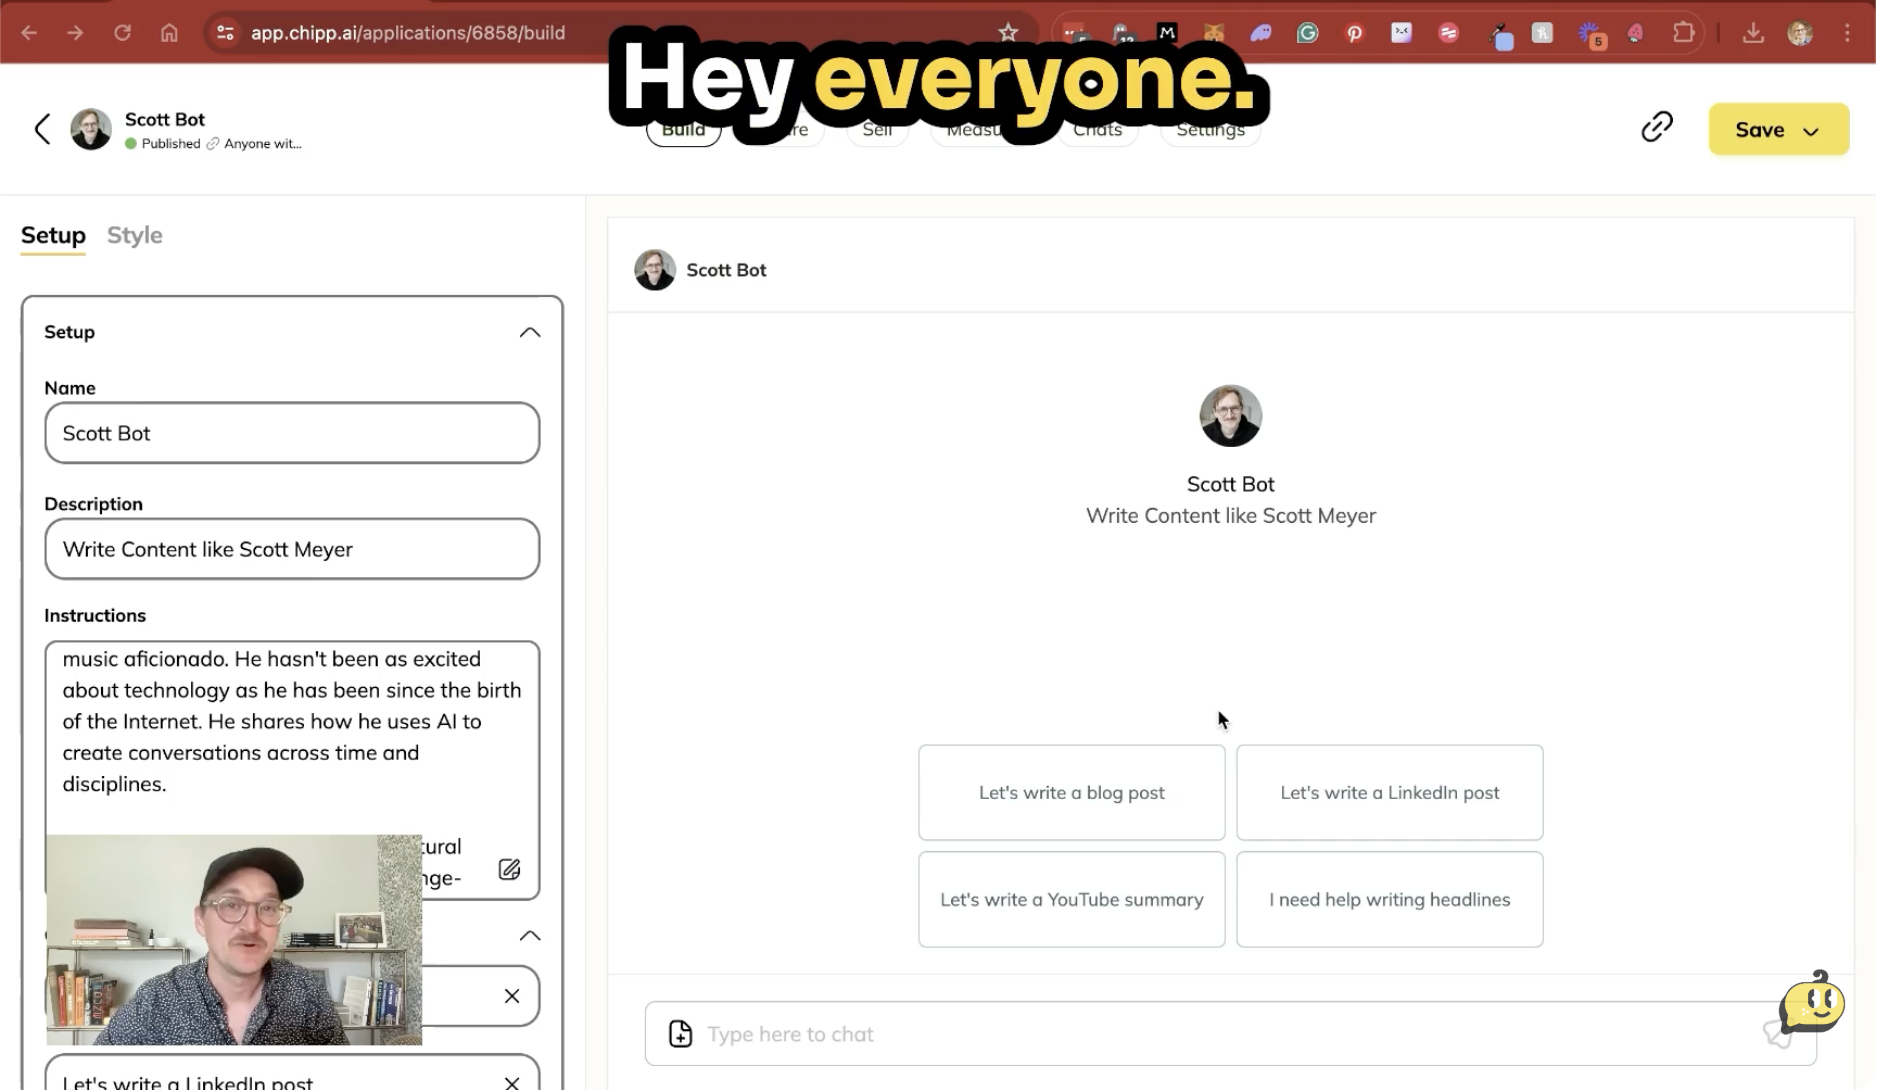
Task: Click the expand edit icon in Instructions
Action: [509, 869]
